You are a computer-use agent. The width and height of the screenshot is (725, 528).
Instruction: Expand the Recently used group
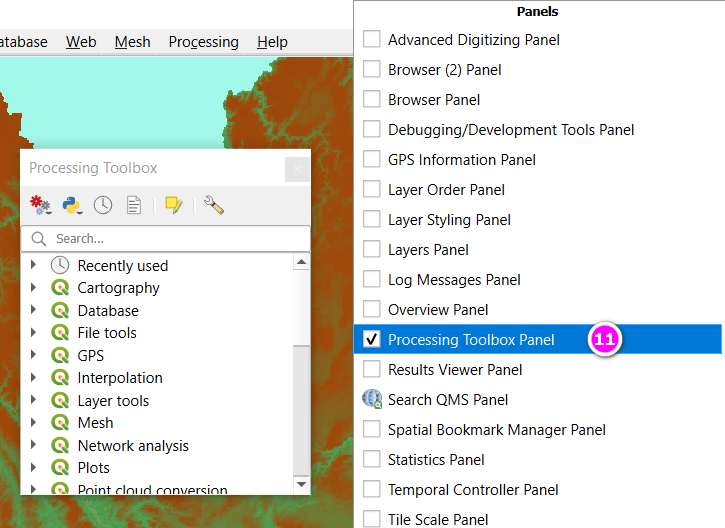(x=33, y=265)
